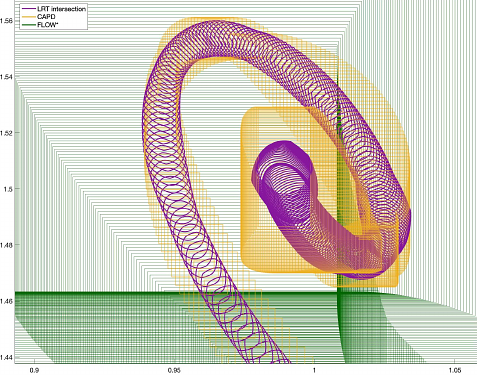The height and width of the screenshot is (376, 477).
Task: Click the 1.48 y-axis tick label
Action: (x=6, y=245)
